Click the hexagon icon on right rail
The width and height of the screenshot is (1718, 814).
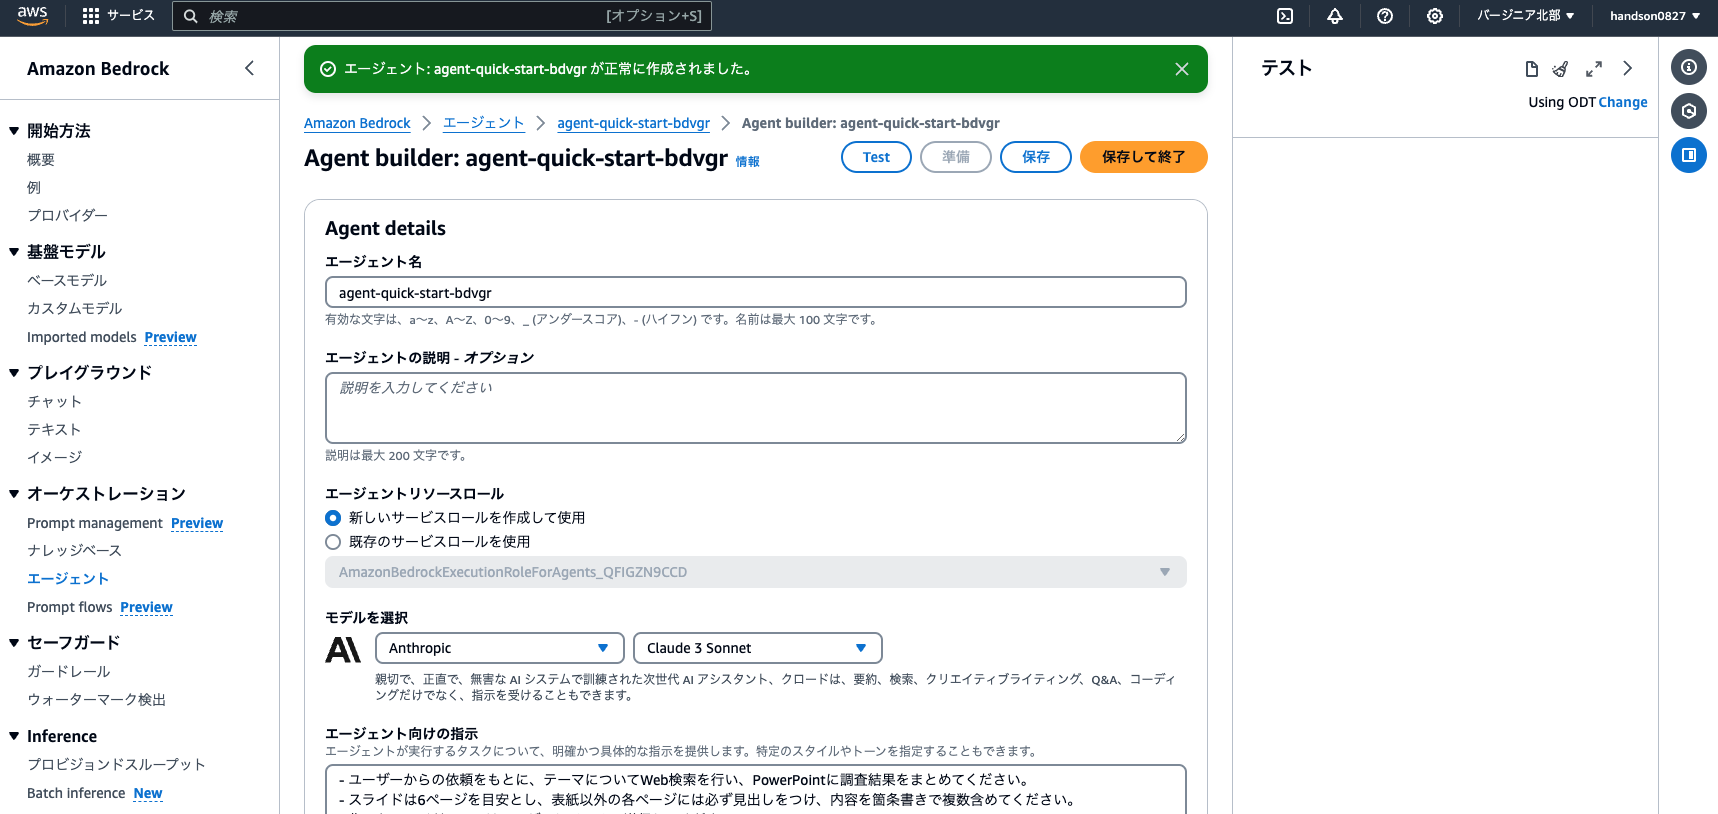1689,111
